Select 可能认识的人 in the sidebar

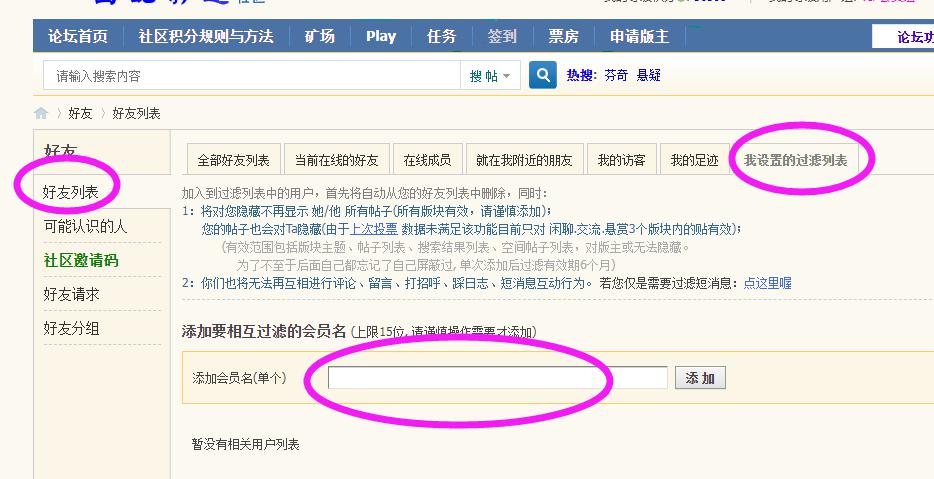(85, 226)
